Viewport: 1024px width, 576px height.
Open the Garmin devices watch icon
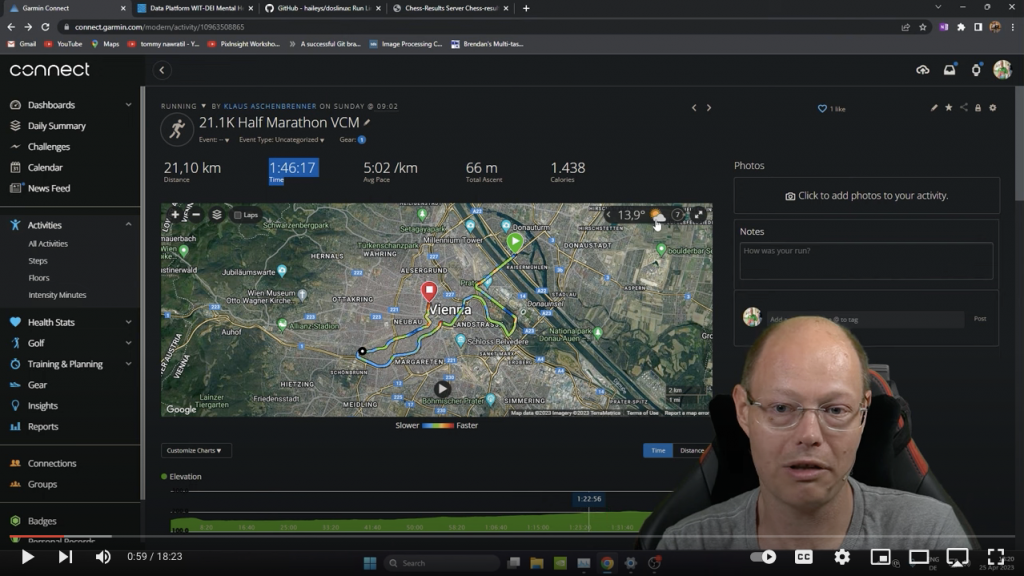[x=976, y=70]
